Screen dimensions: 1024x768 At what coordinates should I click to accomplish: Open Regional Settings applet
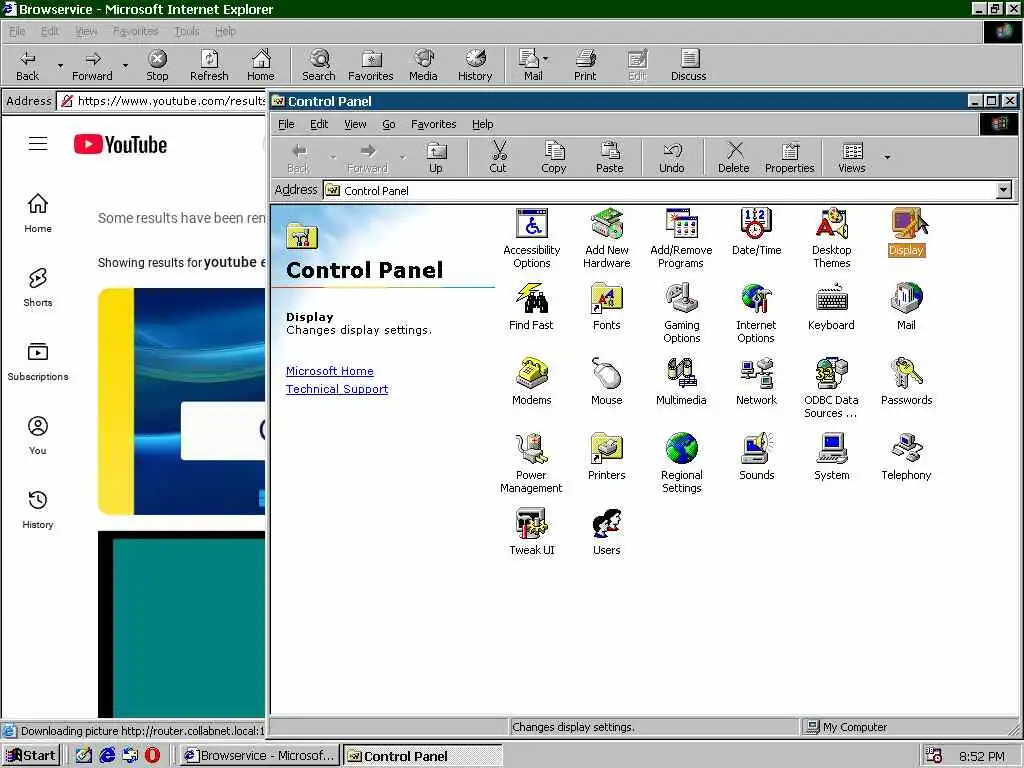[681, 464]
